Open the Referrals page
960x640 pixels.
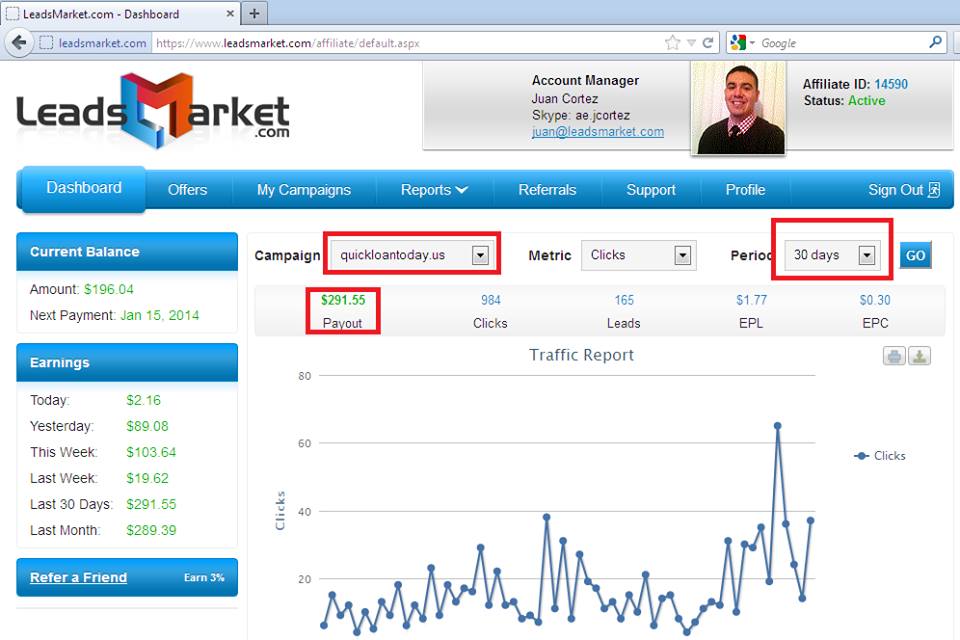point(547,190)
